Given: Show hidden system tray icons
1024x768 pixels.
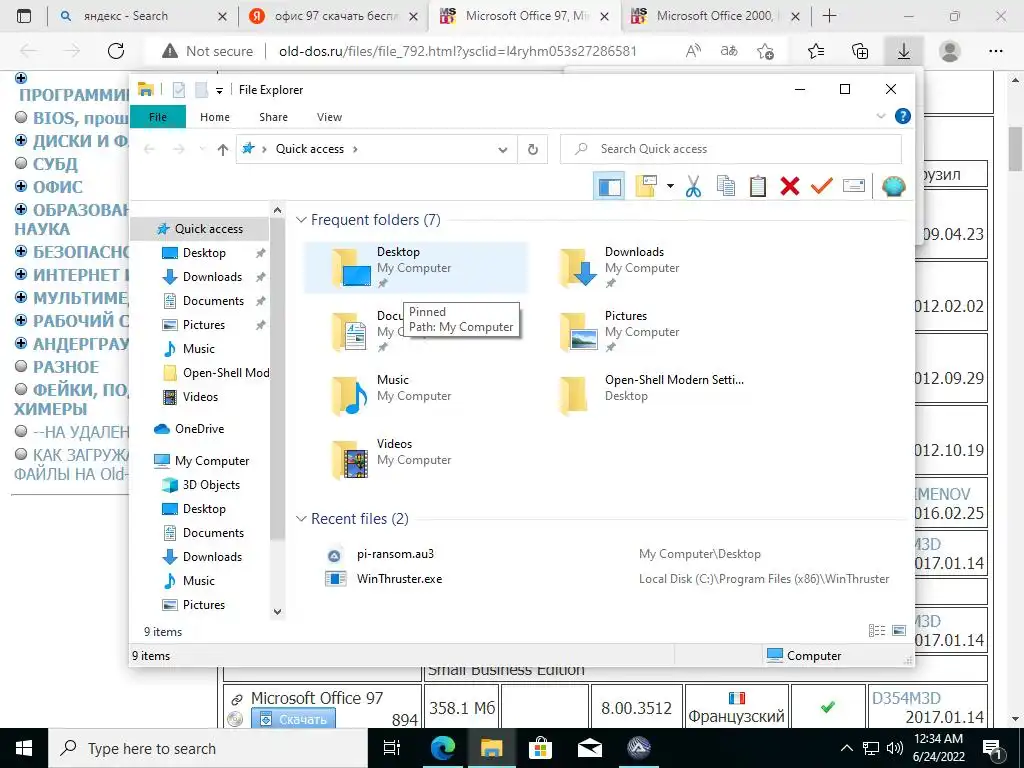Looking at the screenshot, I should pos(846,748).
